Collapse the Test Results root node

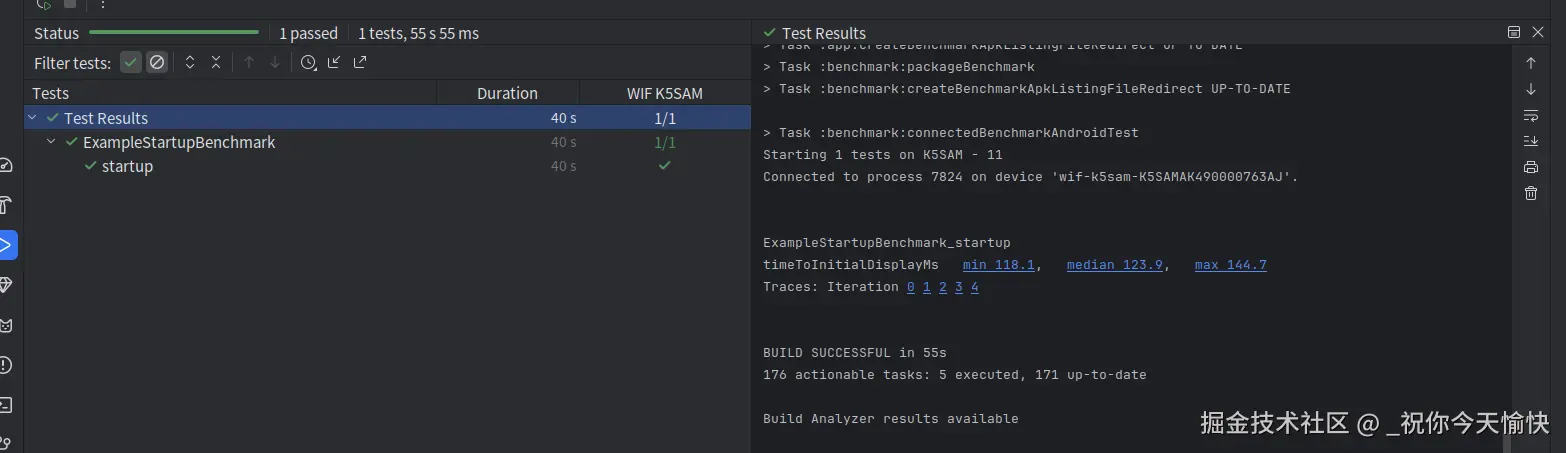click(x=33, y=118)
